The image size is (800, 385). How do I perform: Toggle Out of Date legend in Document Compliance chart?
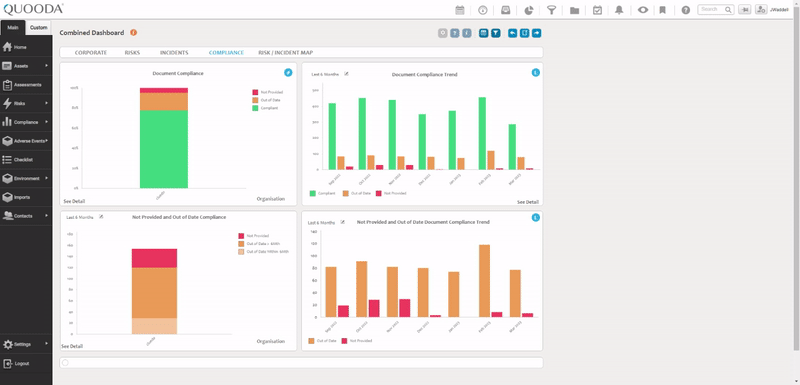point(266,100)
